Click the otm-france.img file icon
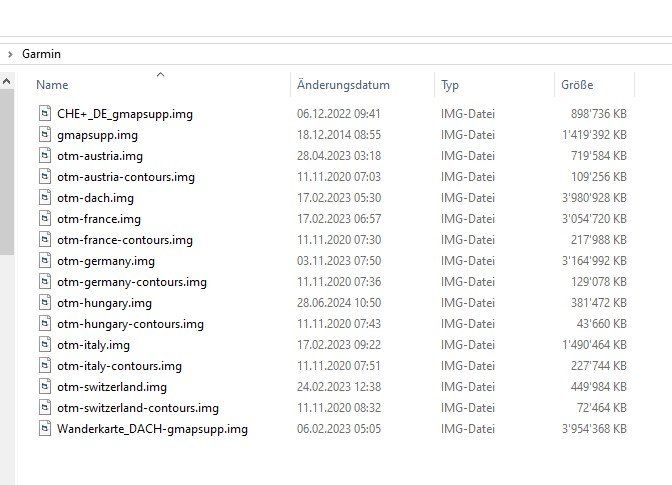This screenshot has width=672, height=485. coord(45,219)
